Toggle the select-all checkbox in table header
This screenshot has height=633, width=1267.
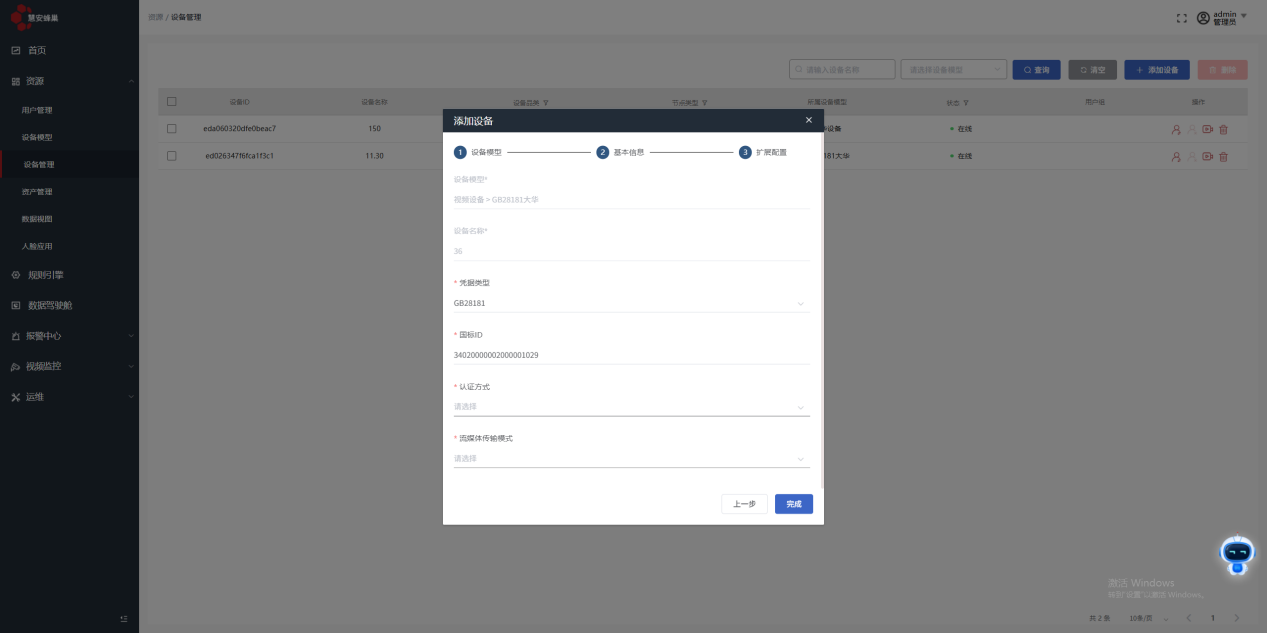pyautogui.click(x=172, y=101)
